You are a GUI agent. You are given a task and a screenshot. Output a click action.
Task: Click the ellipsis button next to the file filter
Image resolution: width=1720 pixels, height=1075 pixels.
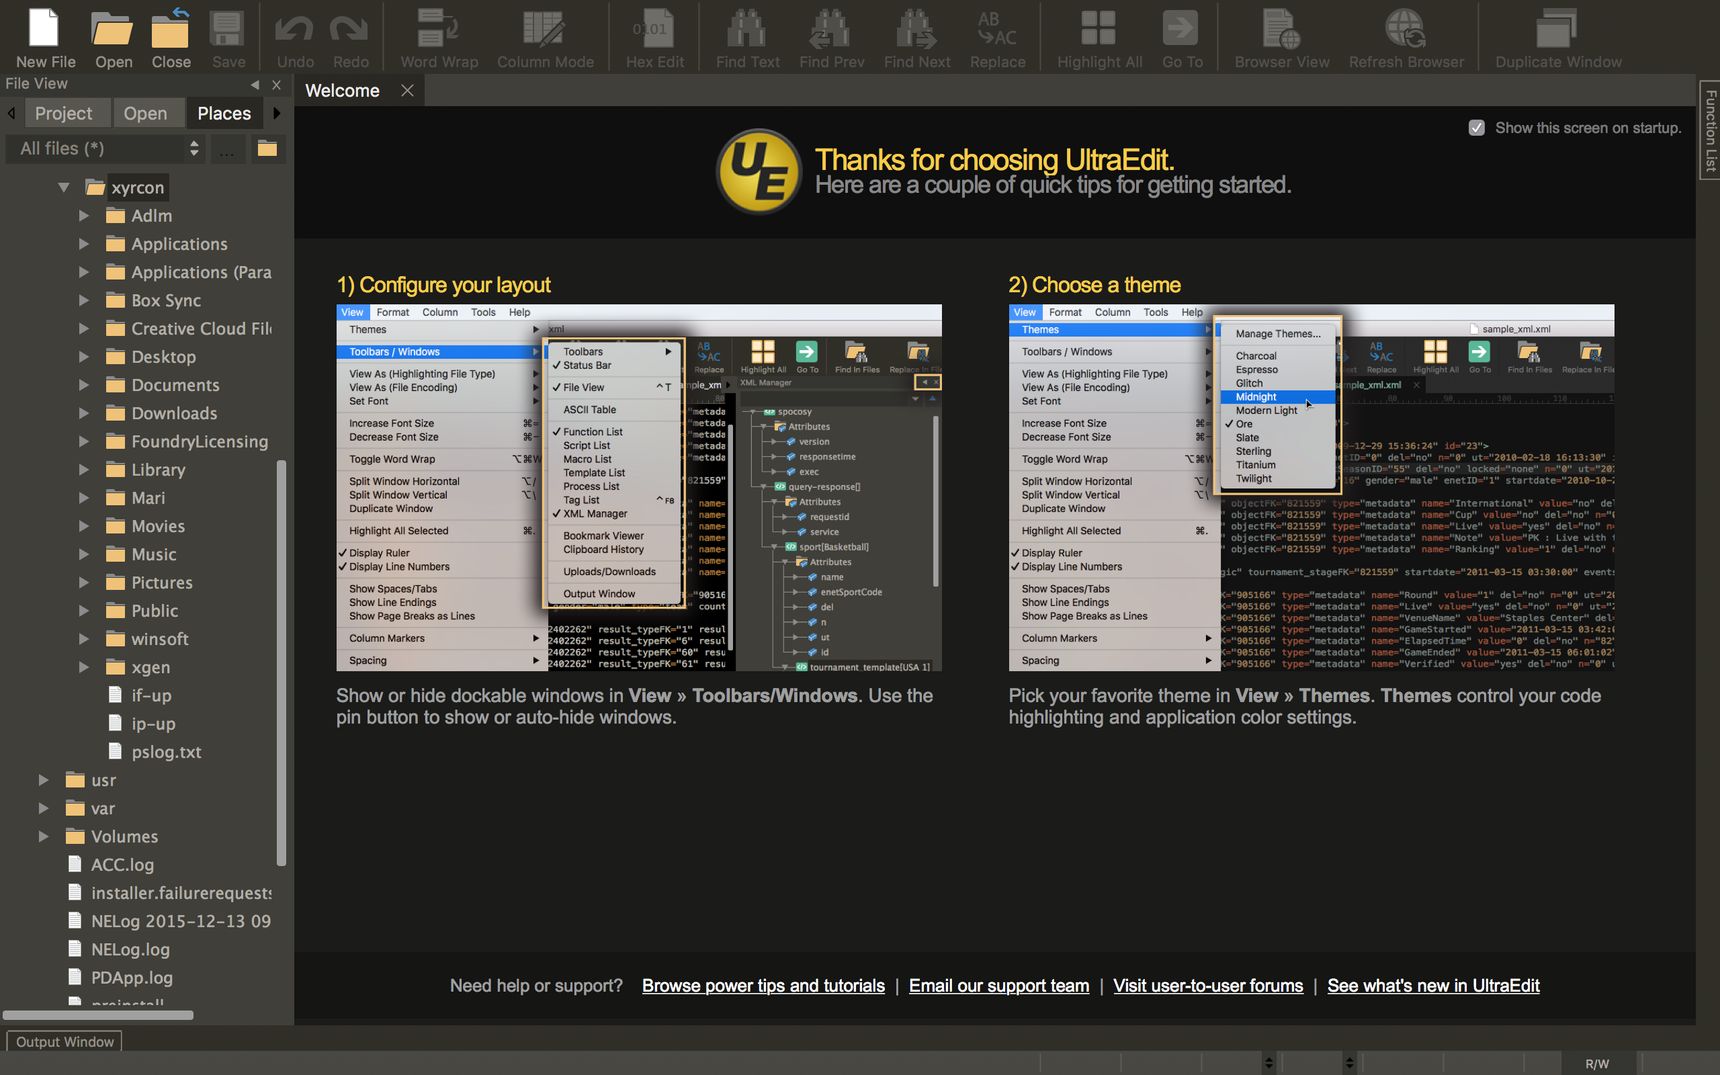tap(227, 149)
